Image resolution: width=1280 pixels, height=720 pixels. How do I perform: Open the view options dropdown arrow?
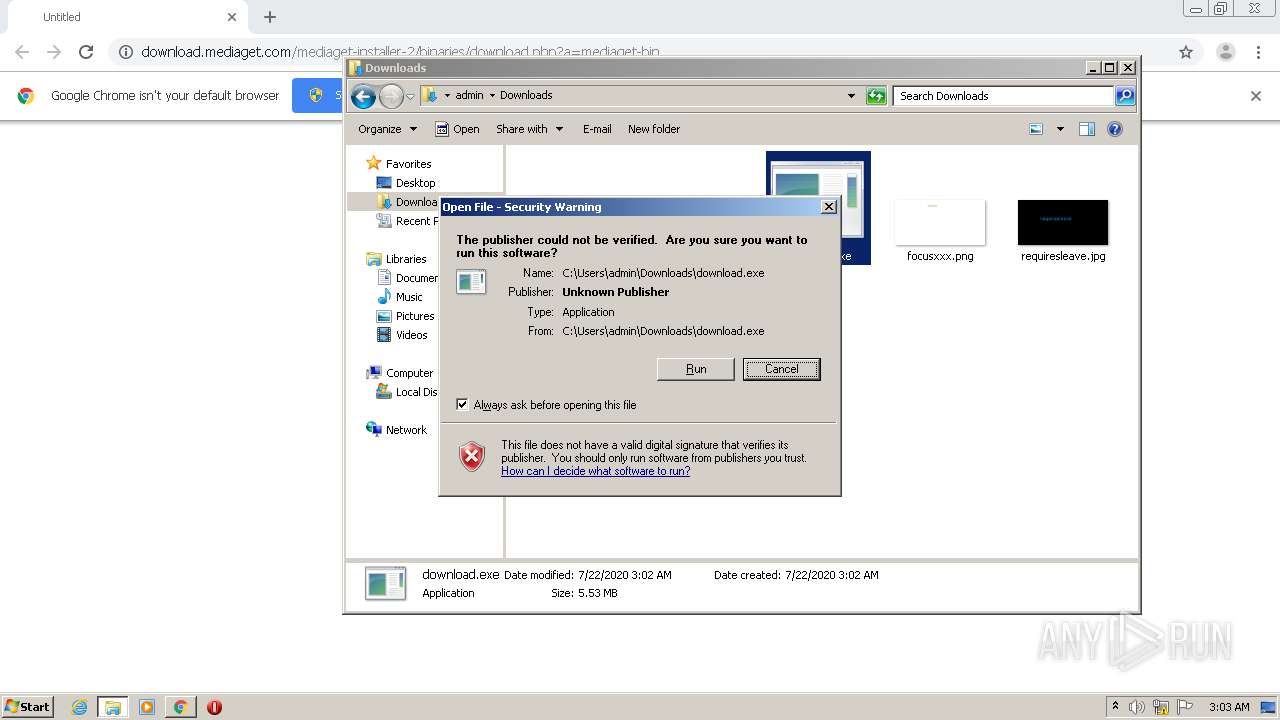tap(1060, 129)
